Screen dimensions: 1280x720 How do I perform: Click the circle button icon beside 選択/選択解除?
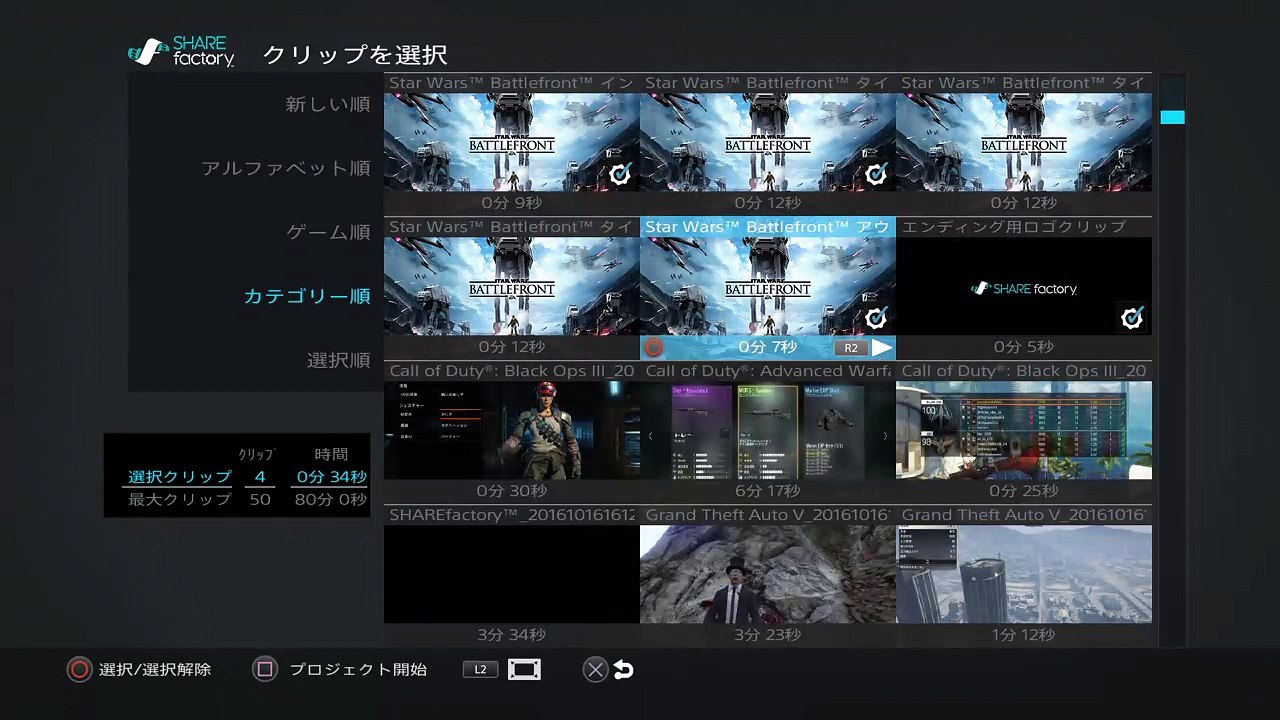click(x=79, y=670)
